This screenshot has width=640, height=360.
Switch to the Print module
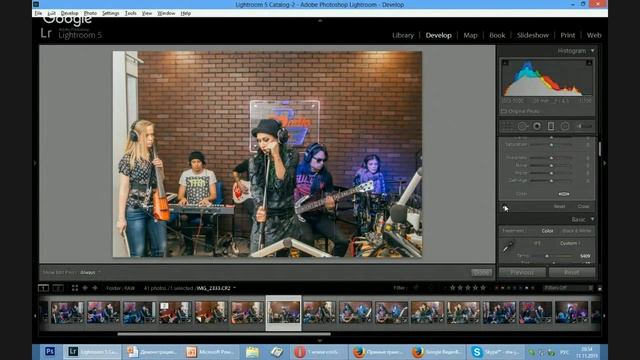point(567,36)
